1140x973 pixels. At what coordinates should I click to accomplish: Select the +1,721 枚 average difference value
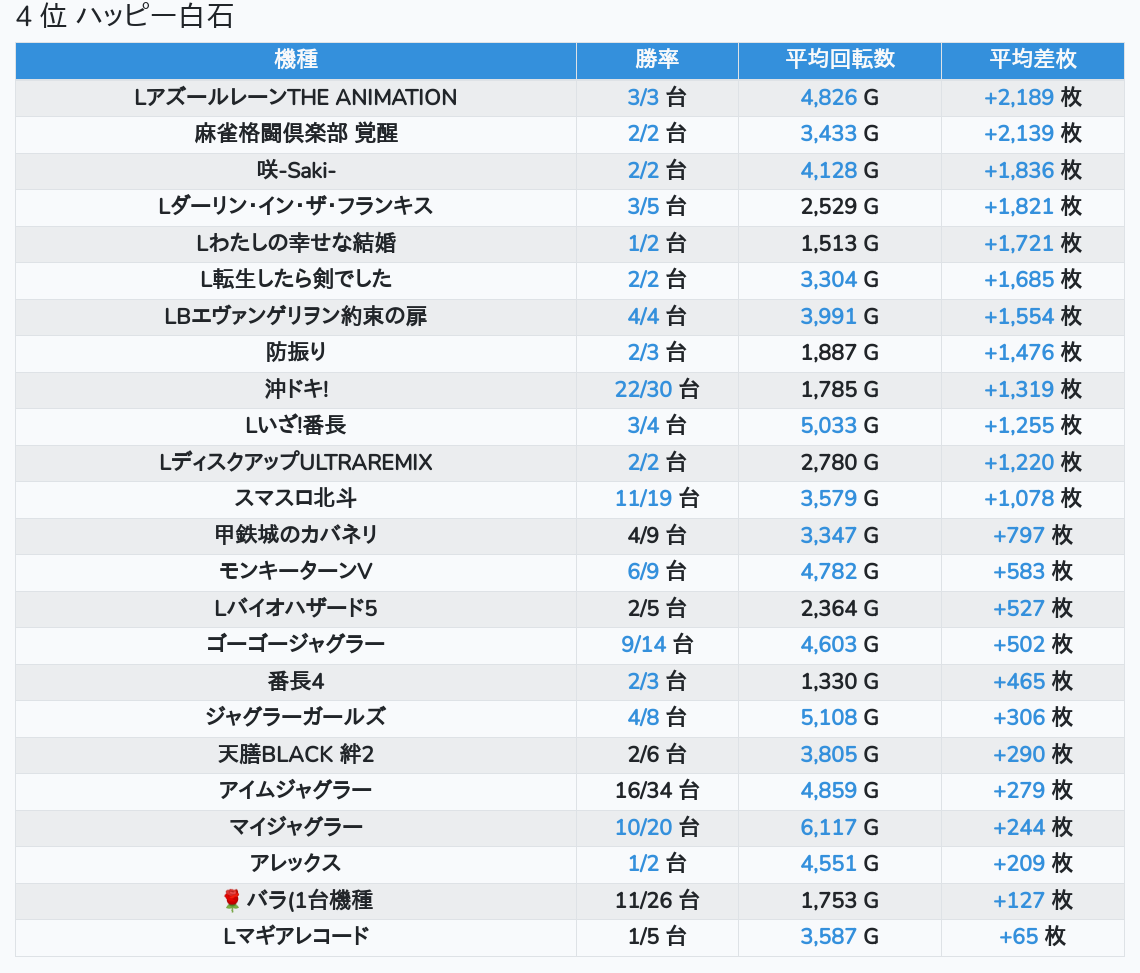(1033, 243)
